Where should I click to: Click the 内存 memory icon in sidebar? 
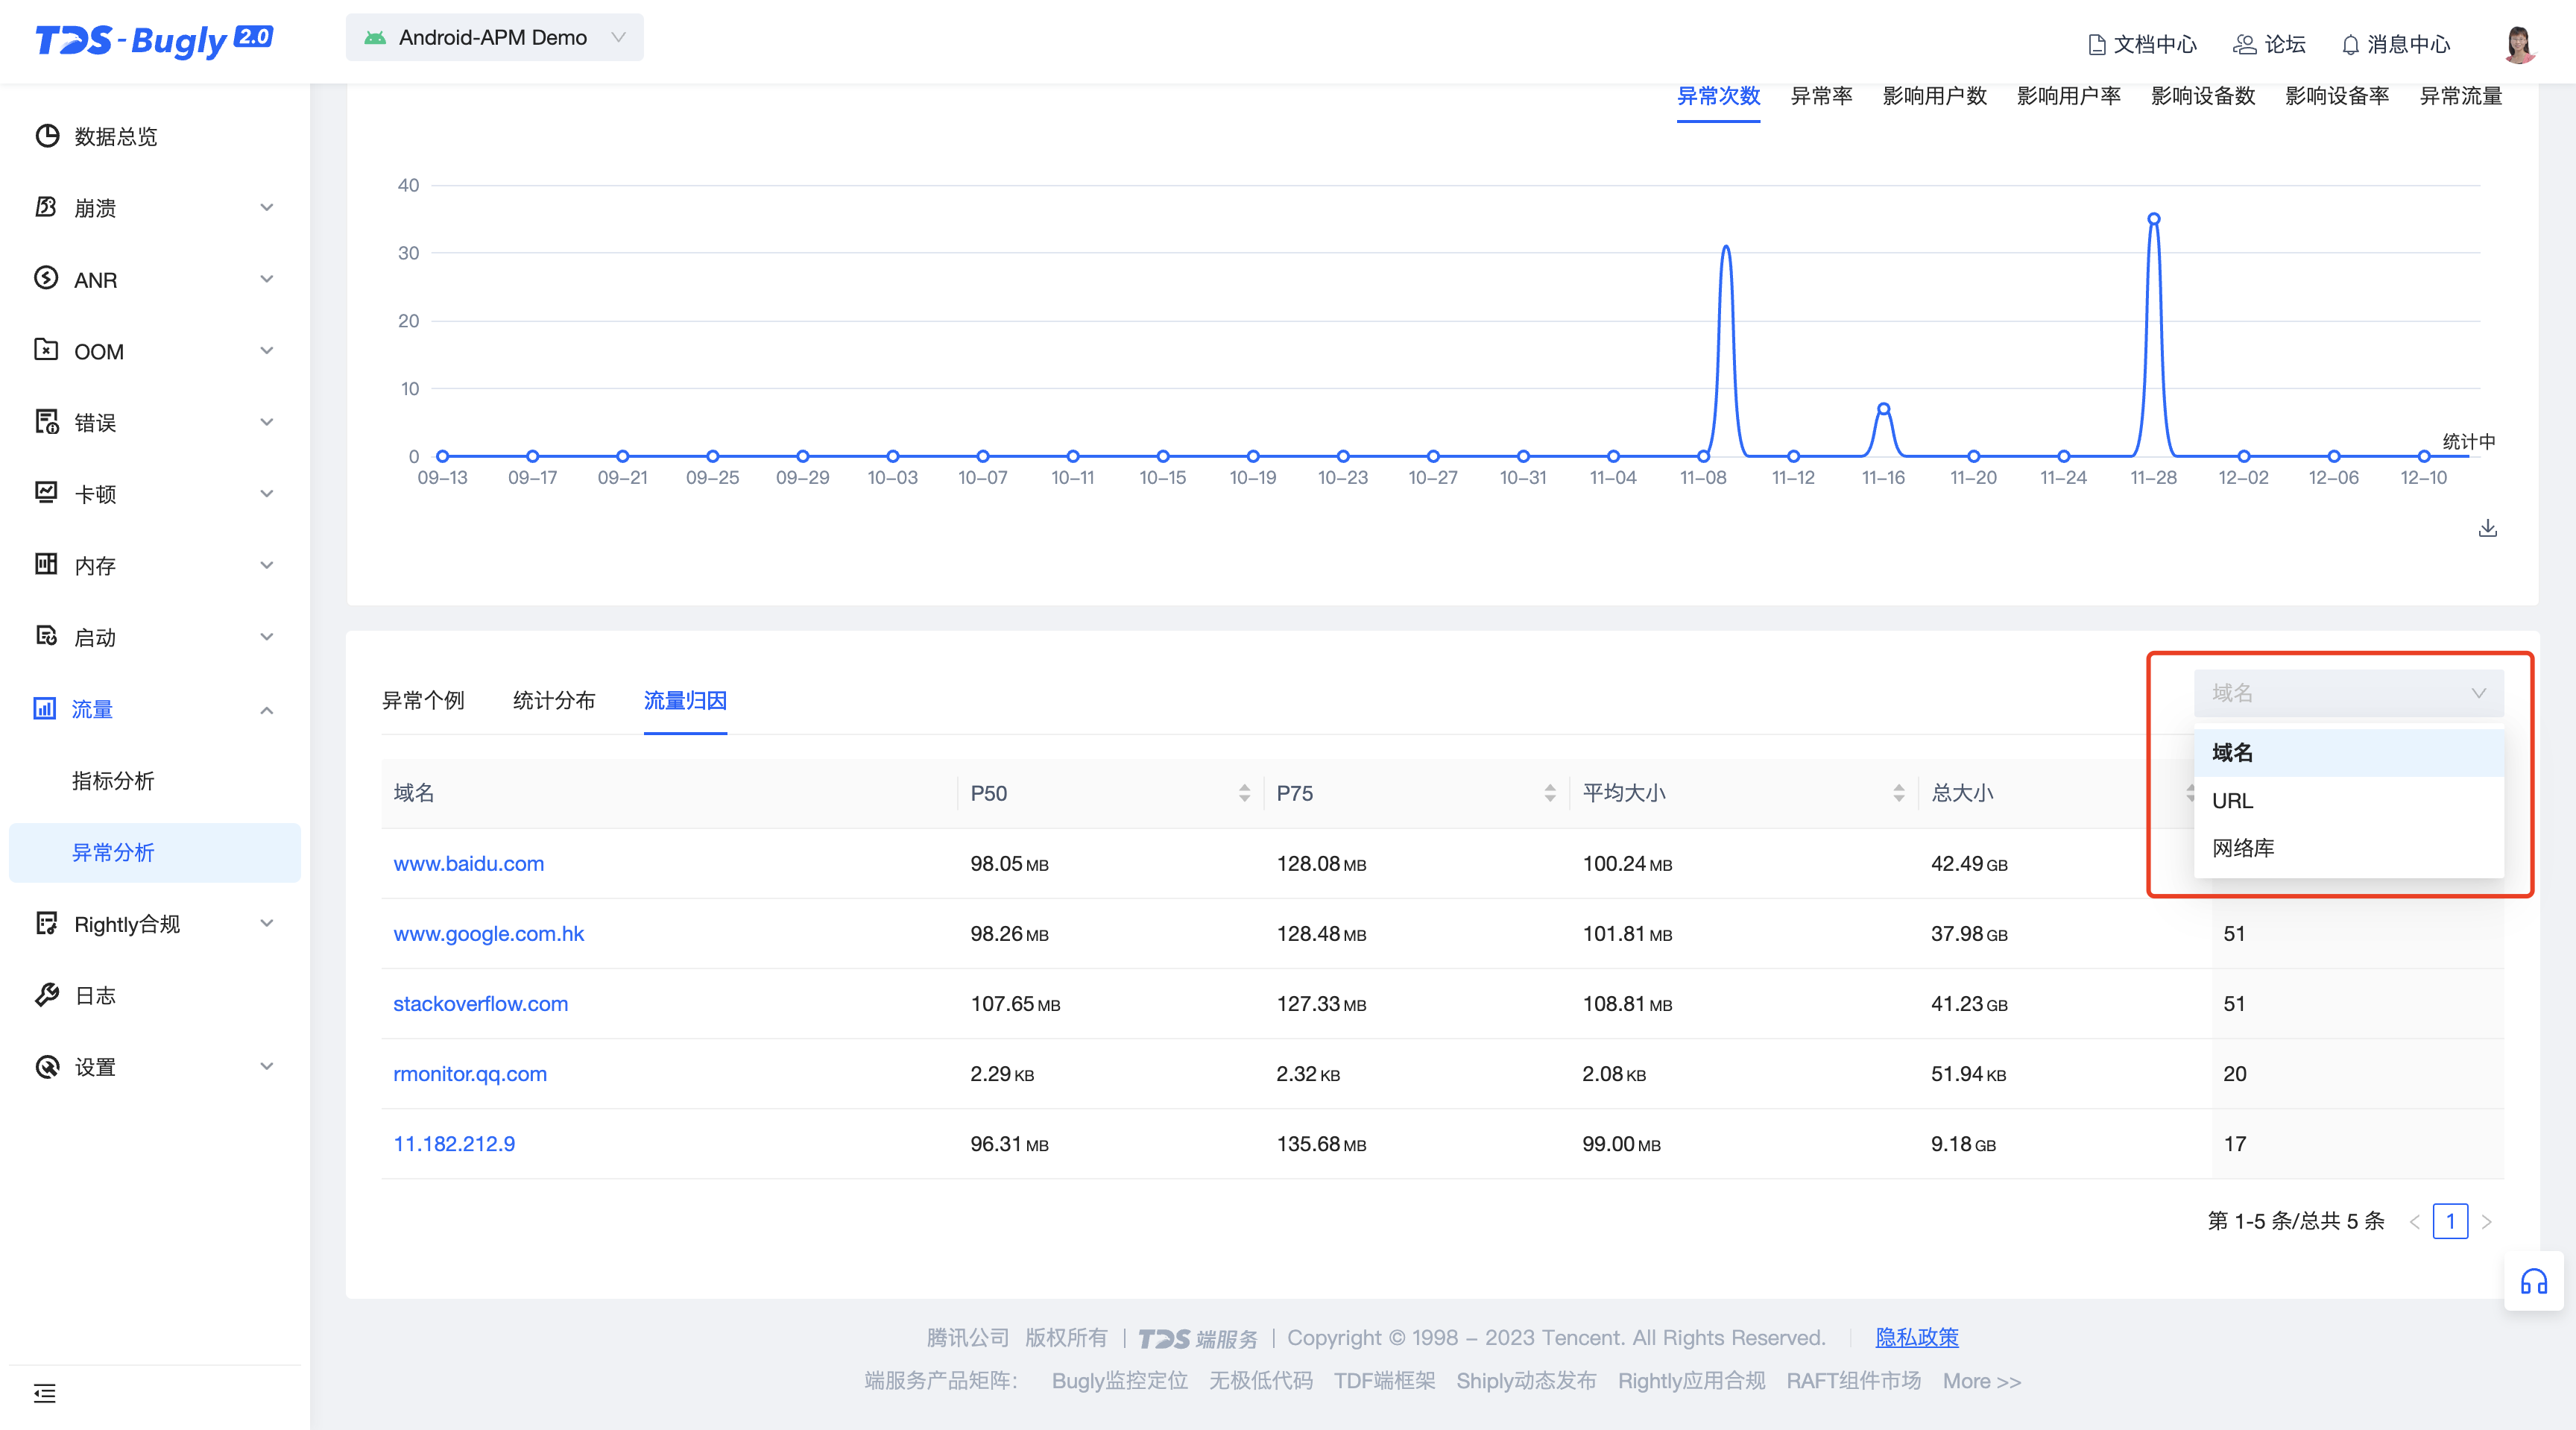(x=46, y=565)
